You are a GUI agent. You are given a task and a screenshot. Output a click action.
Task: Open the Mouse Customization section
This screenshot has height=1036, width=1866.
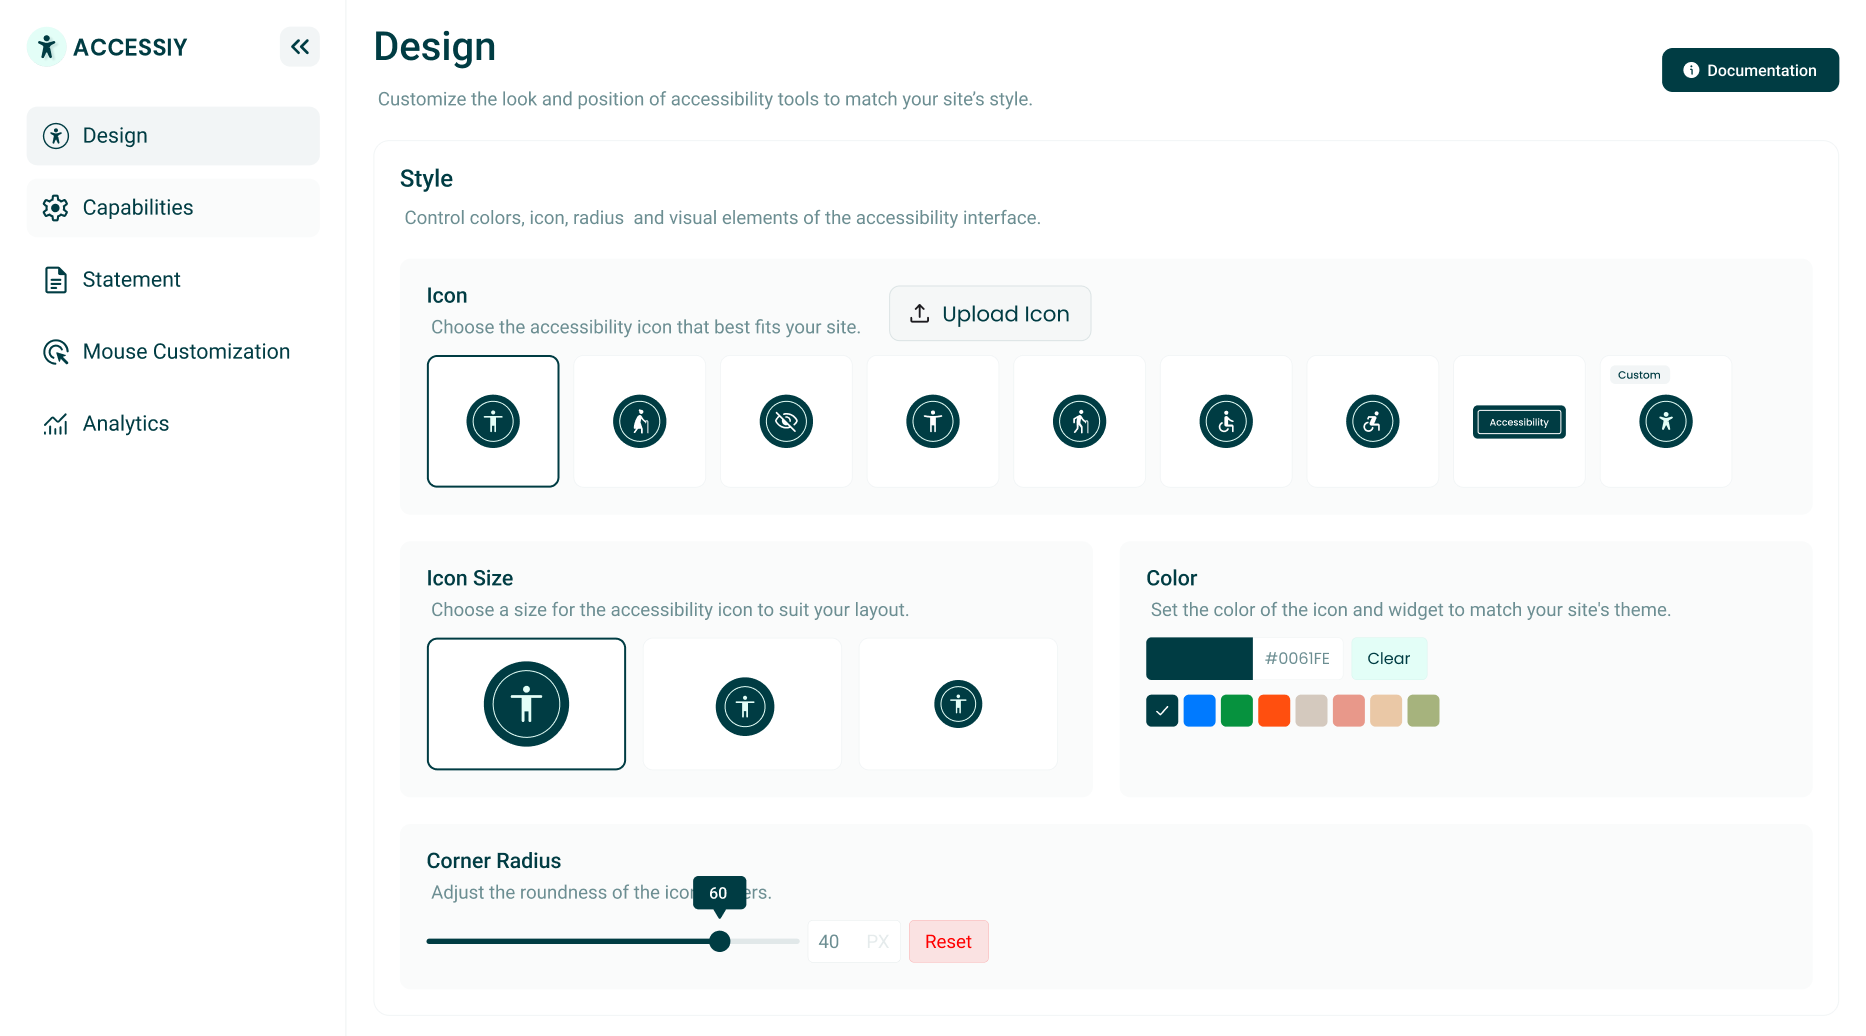click(186, 351)
